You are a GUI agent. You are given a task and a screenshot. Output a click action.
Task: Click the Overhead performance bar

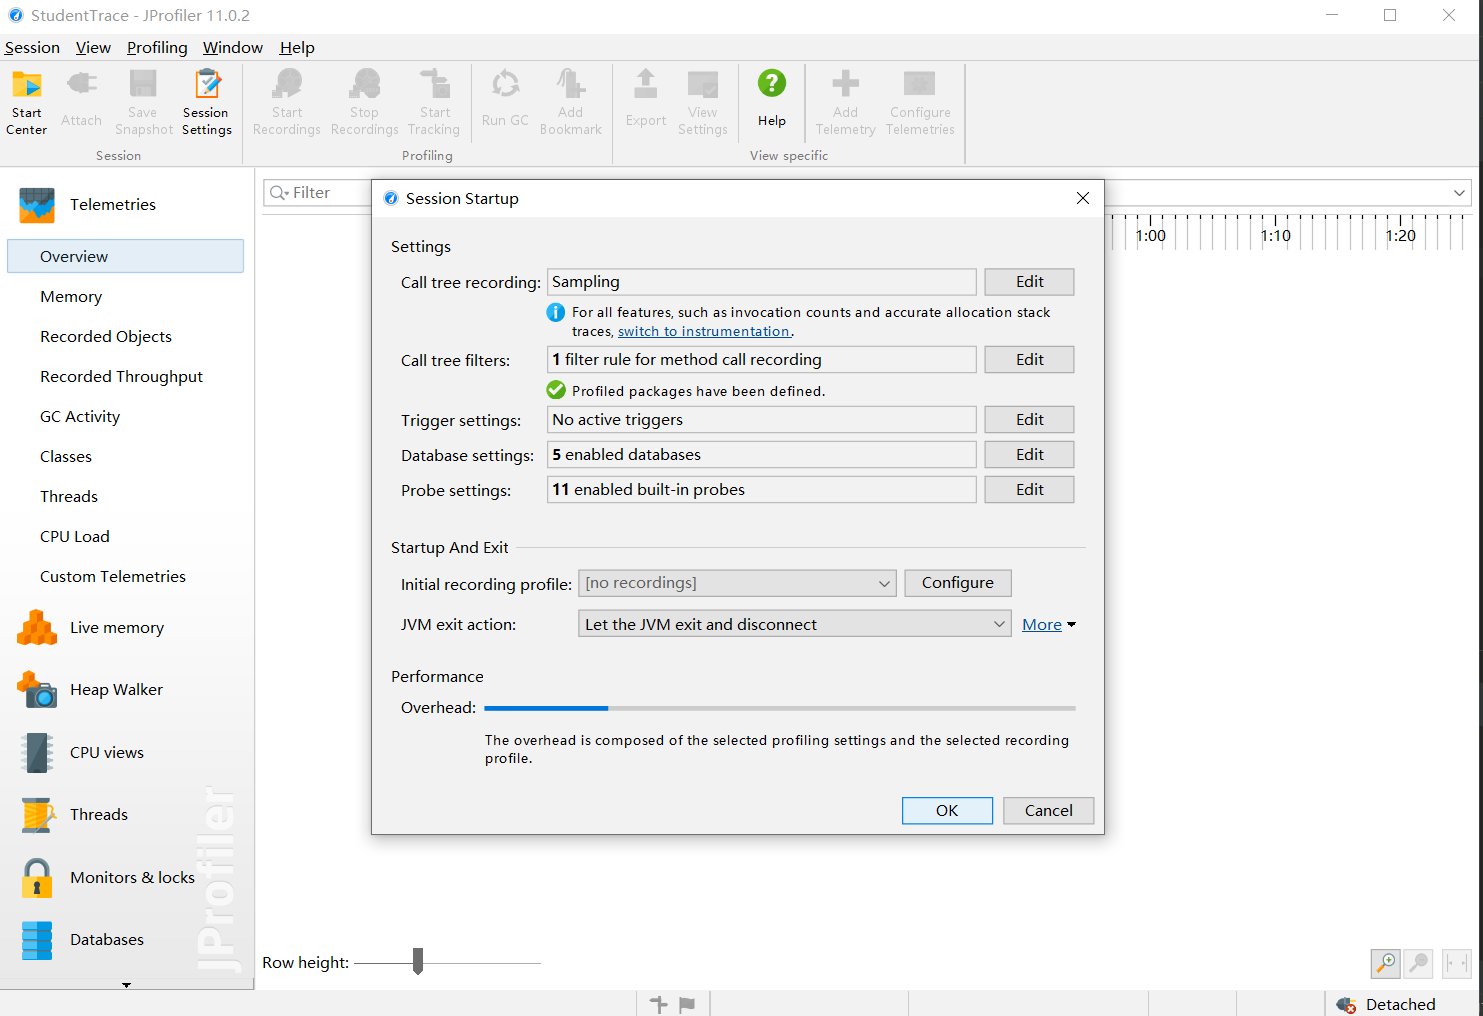tap(780, 708)
